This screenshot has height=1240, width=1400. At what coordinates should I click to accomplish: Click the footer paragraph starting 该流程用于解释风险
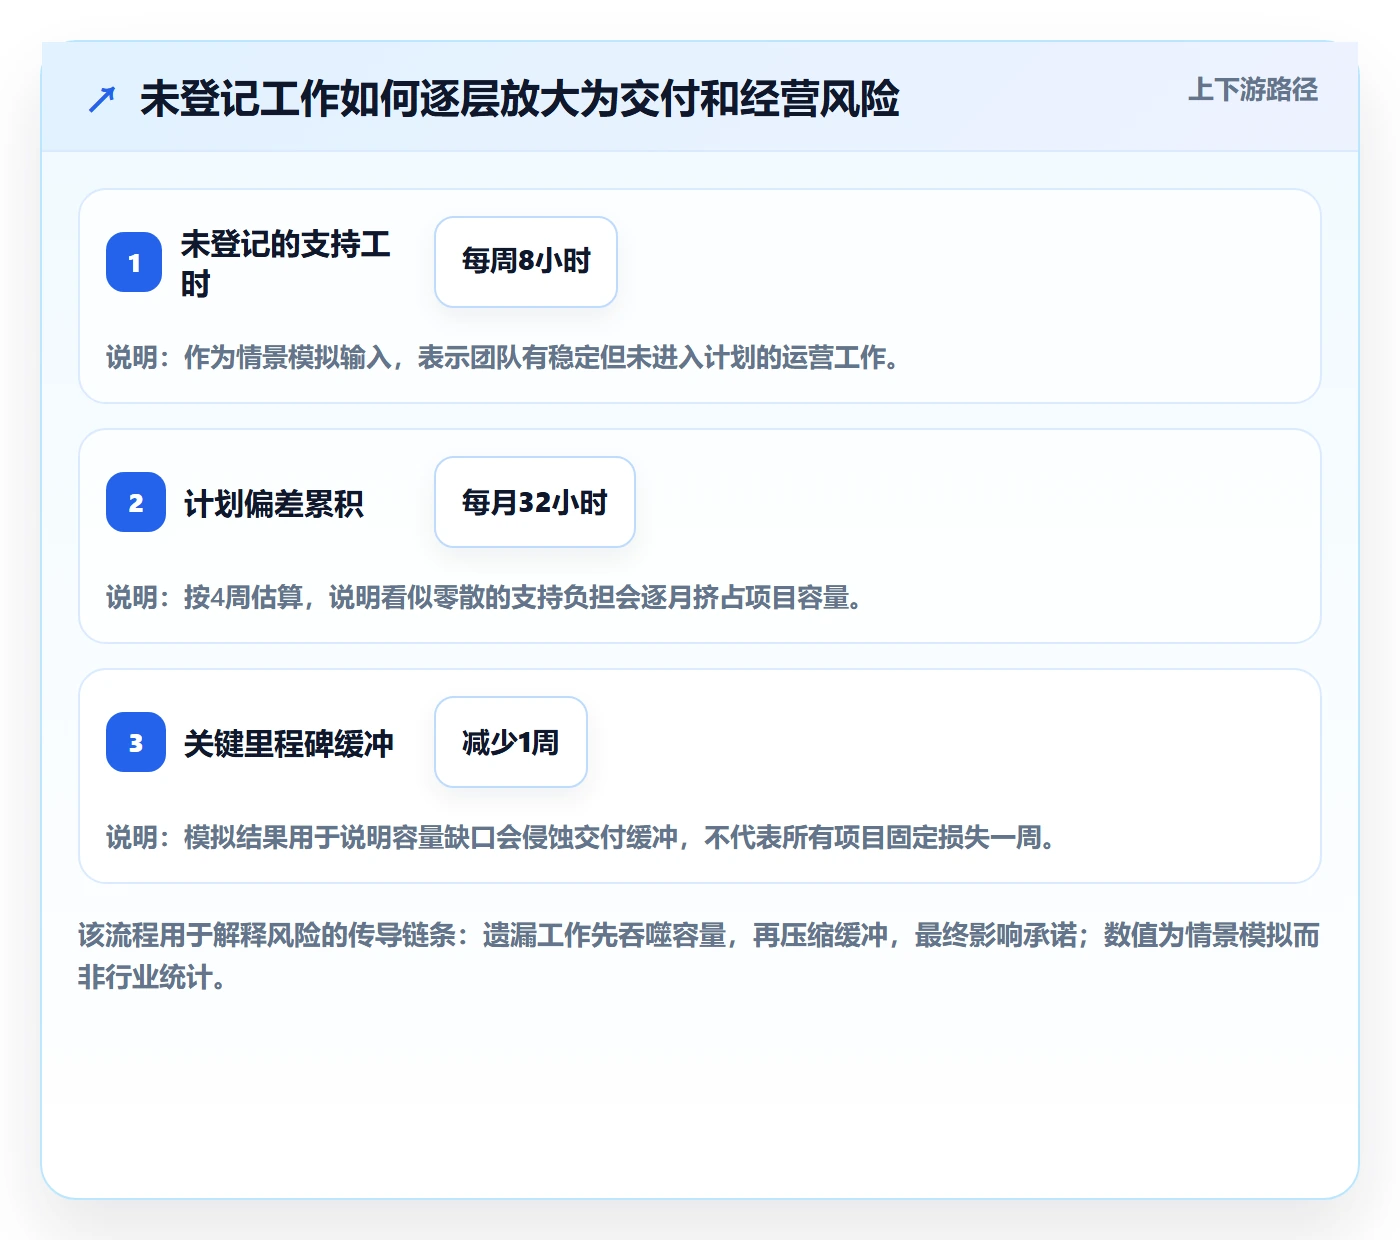pyautogui.click(x=699, y=956)
